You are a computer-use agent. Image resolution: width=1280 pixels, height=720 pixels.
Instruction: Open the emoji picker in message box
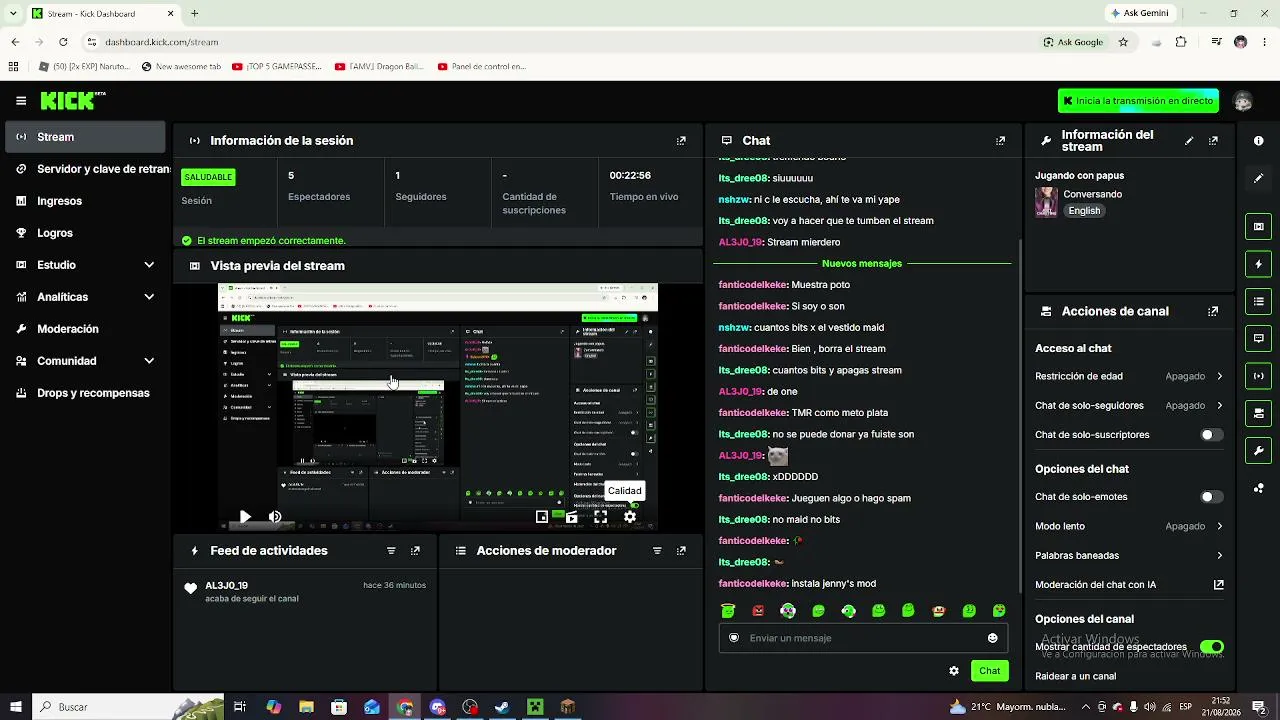pos(993,638)
